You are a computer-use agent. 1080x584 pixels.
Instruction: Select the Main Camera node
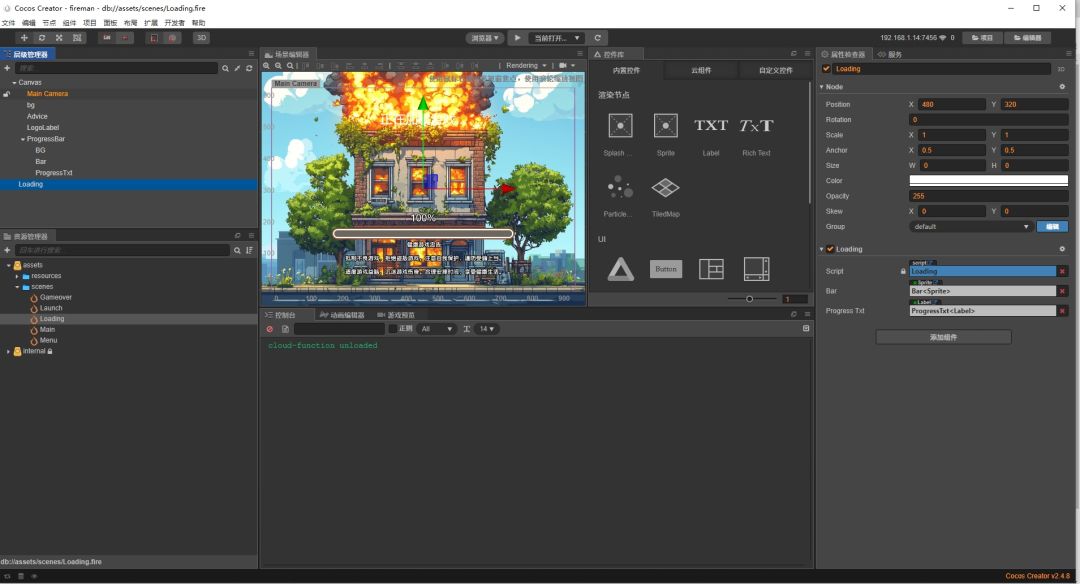coord(48,94)
